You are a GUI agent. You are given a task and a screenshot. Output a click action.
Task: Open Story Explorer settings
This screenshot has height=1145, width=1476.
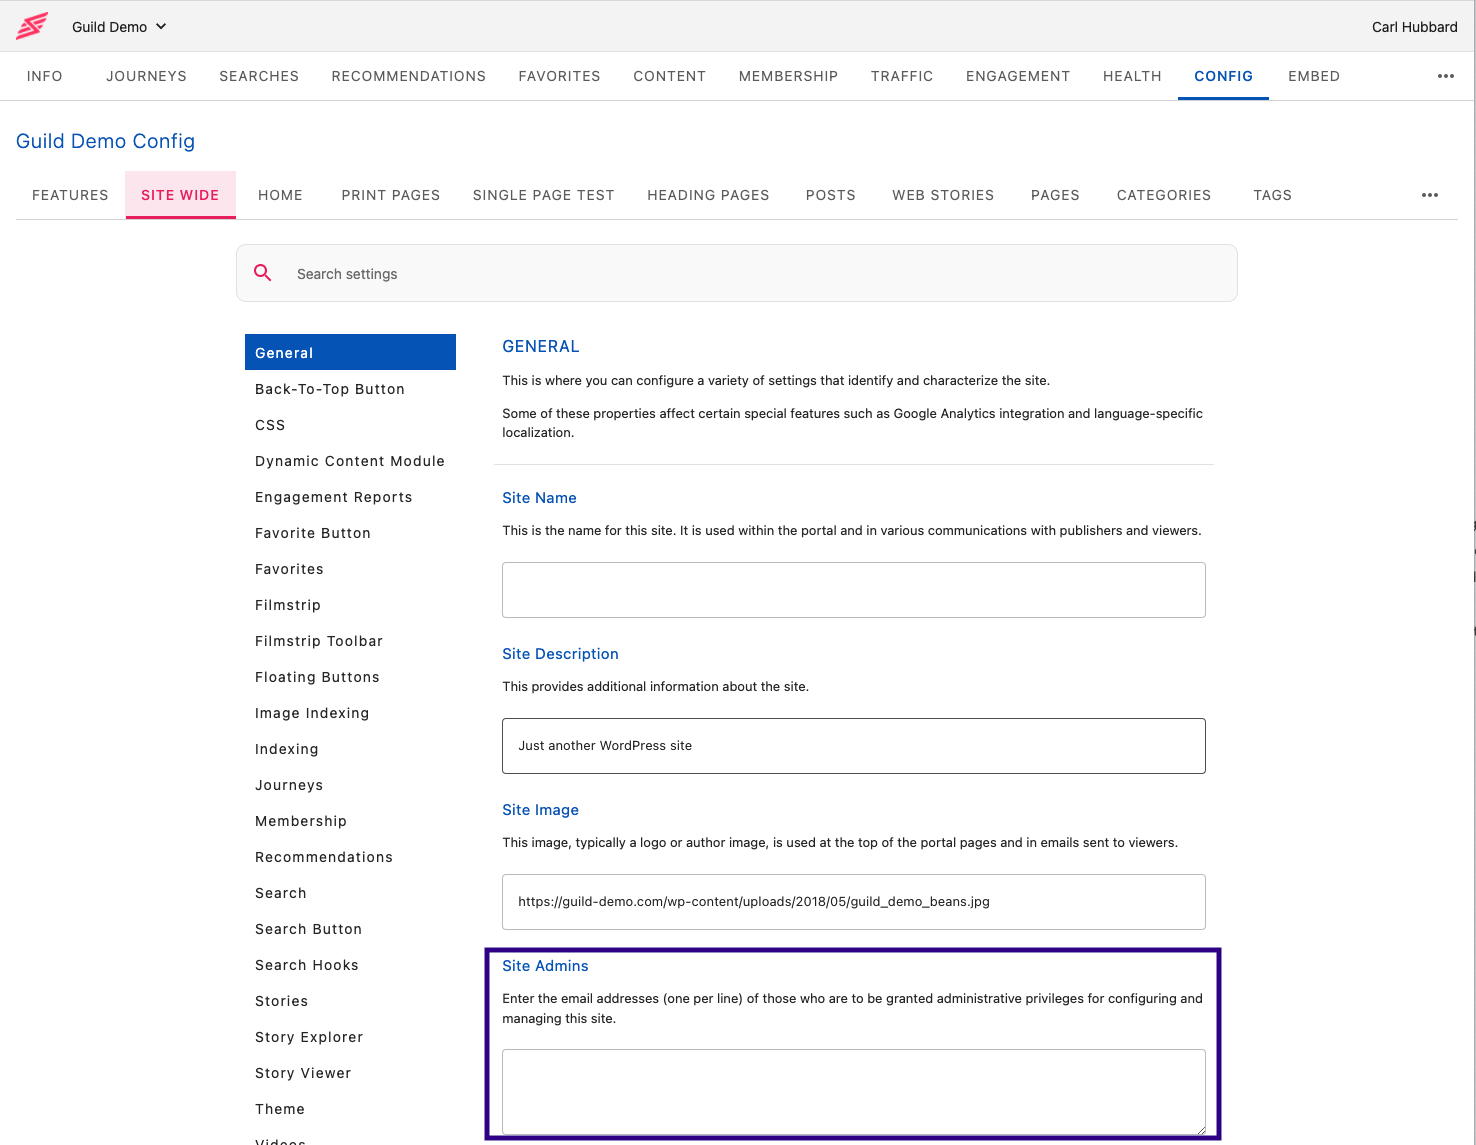point(308,1037)
